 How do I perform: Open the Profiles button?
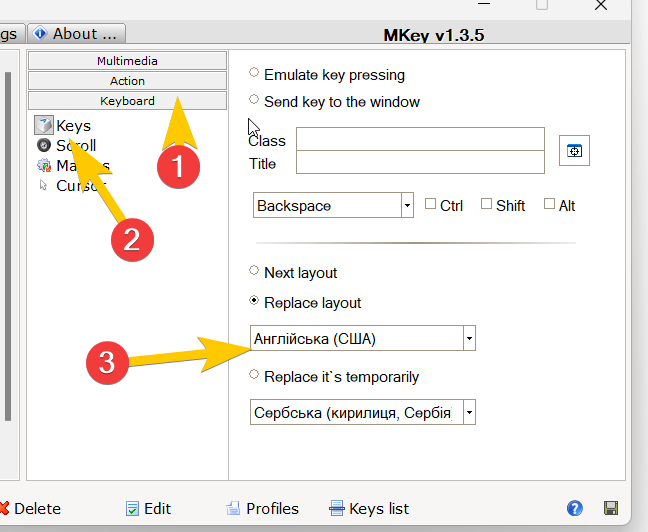[262, 508]
